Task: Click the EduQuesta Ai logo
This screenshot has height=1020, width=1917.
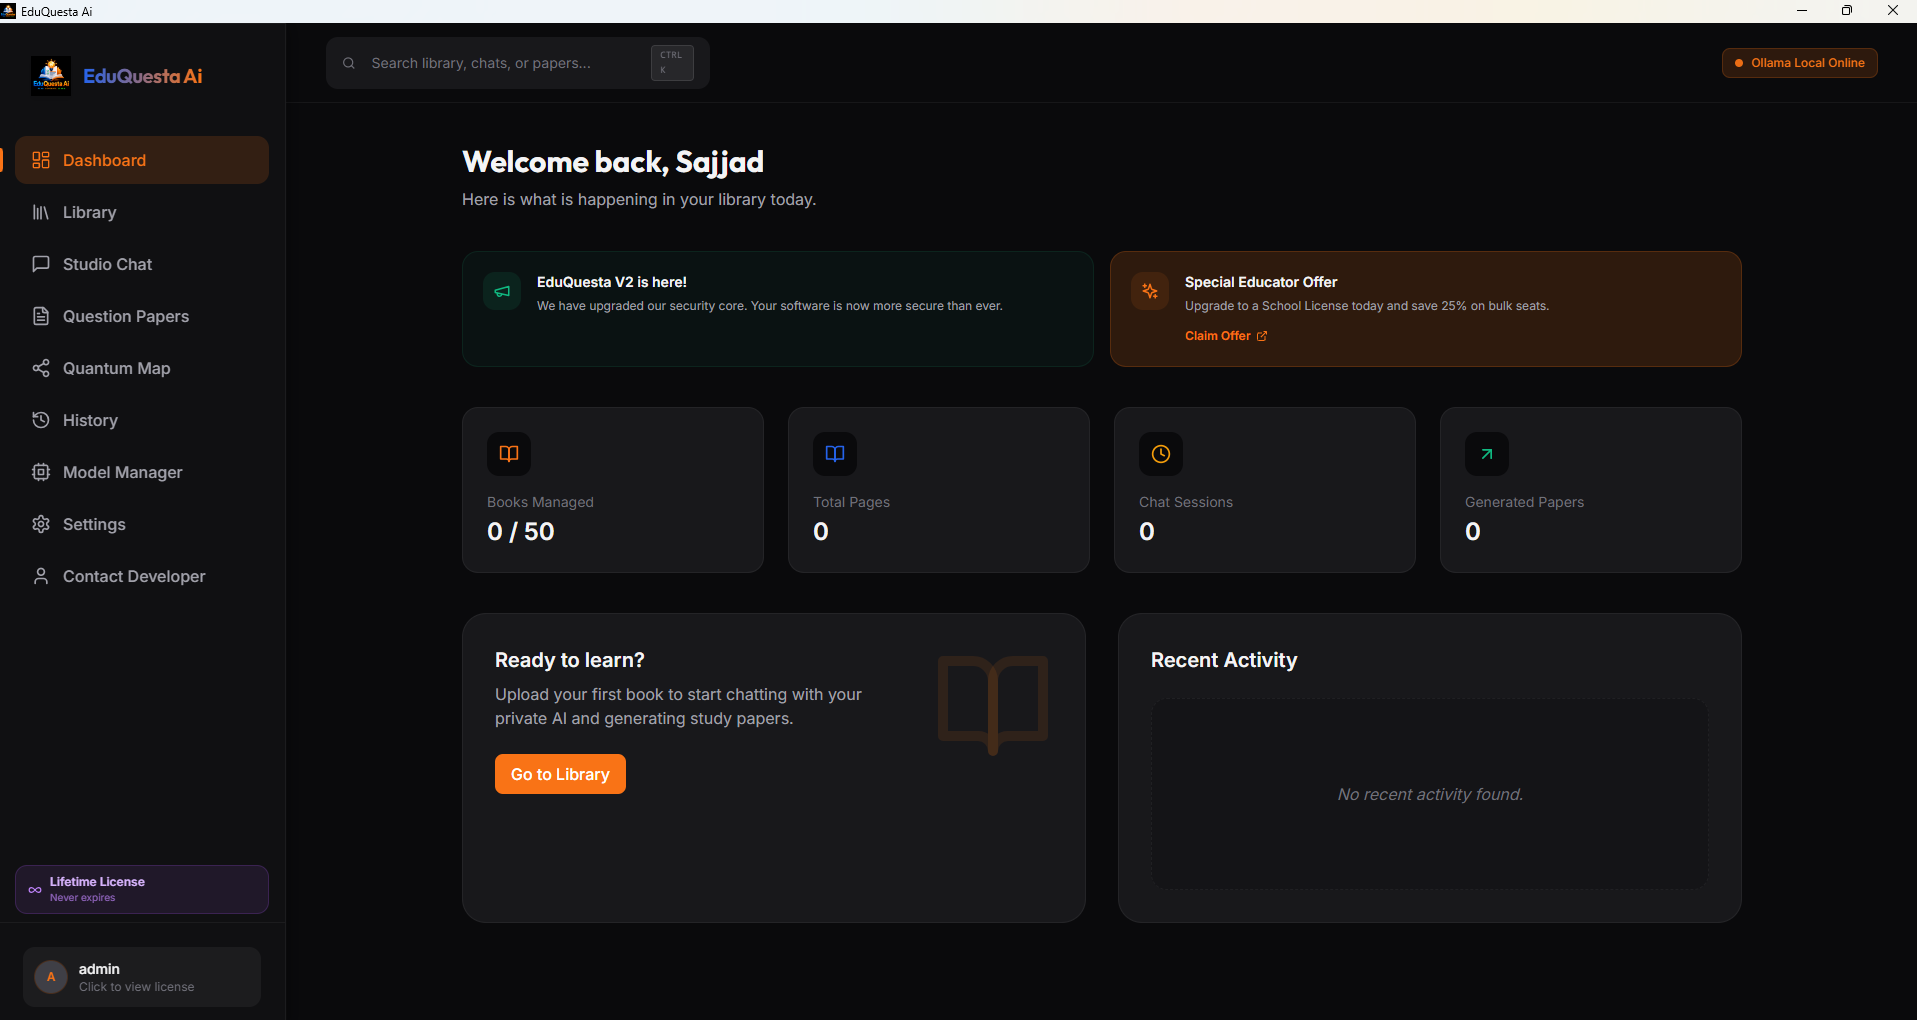Action: (x=117, y=75)
